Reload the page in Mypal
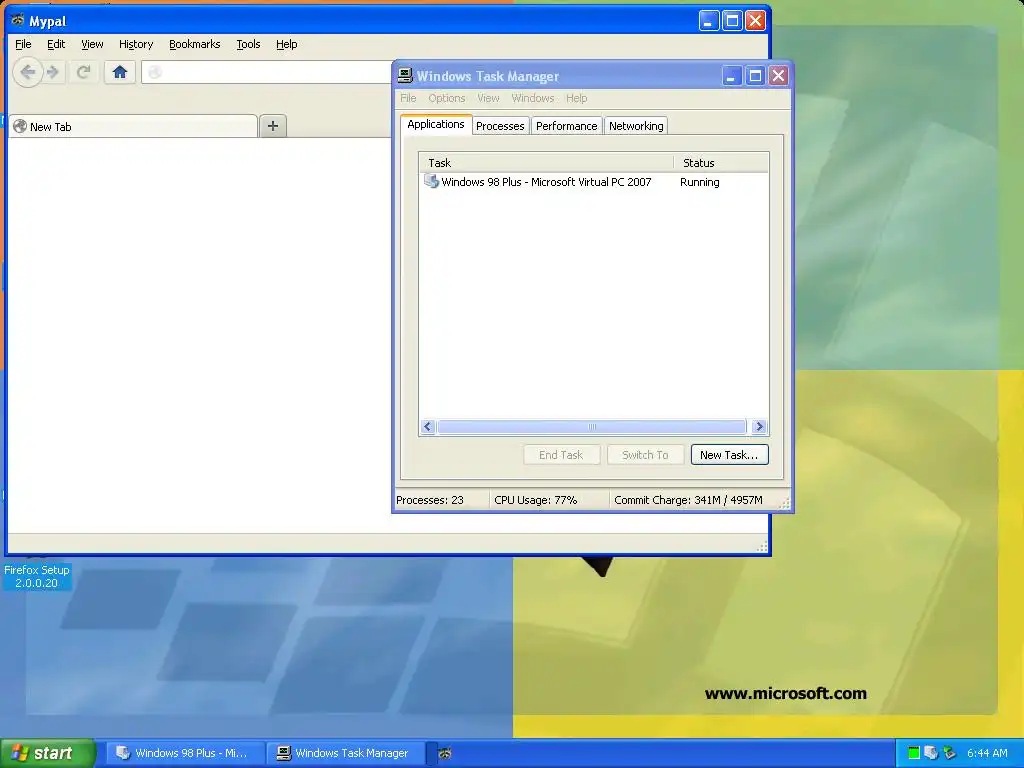The image size is (1024, 768). coord(83,72)
